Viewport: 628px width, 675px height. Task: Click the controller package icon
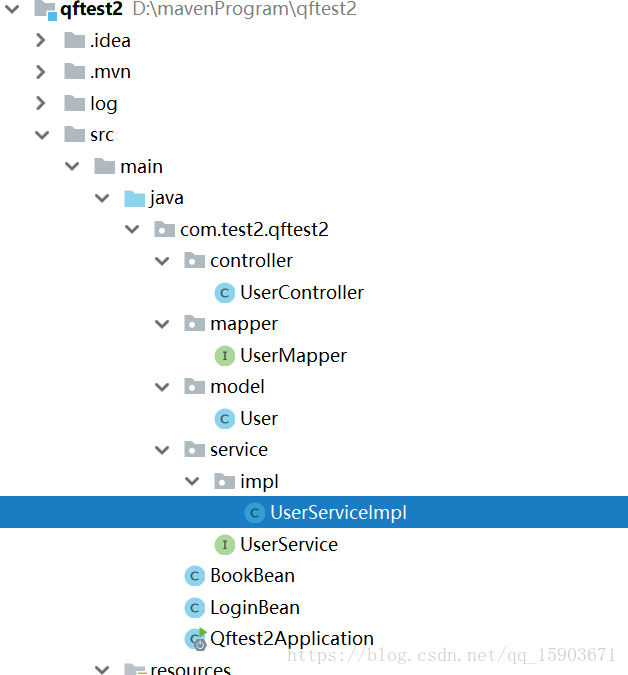point(195,261)
